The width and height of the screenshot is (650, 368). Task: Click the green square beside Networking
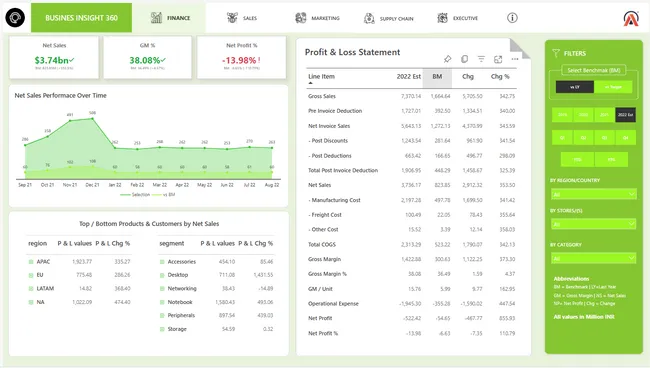pos(162,289)
